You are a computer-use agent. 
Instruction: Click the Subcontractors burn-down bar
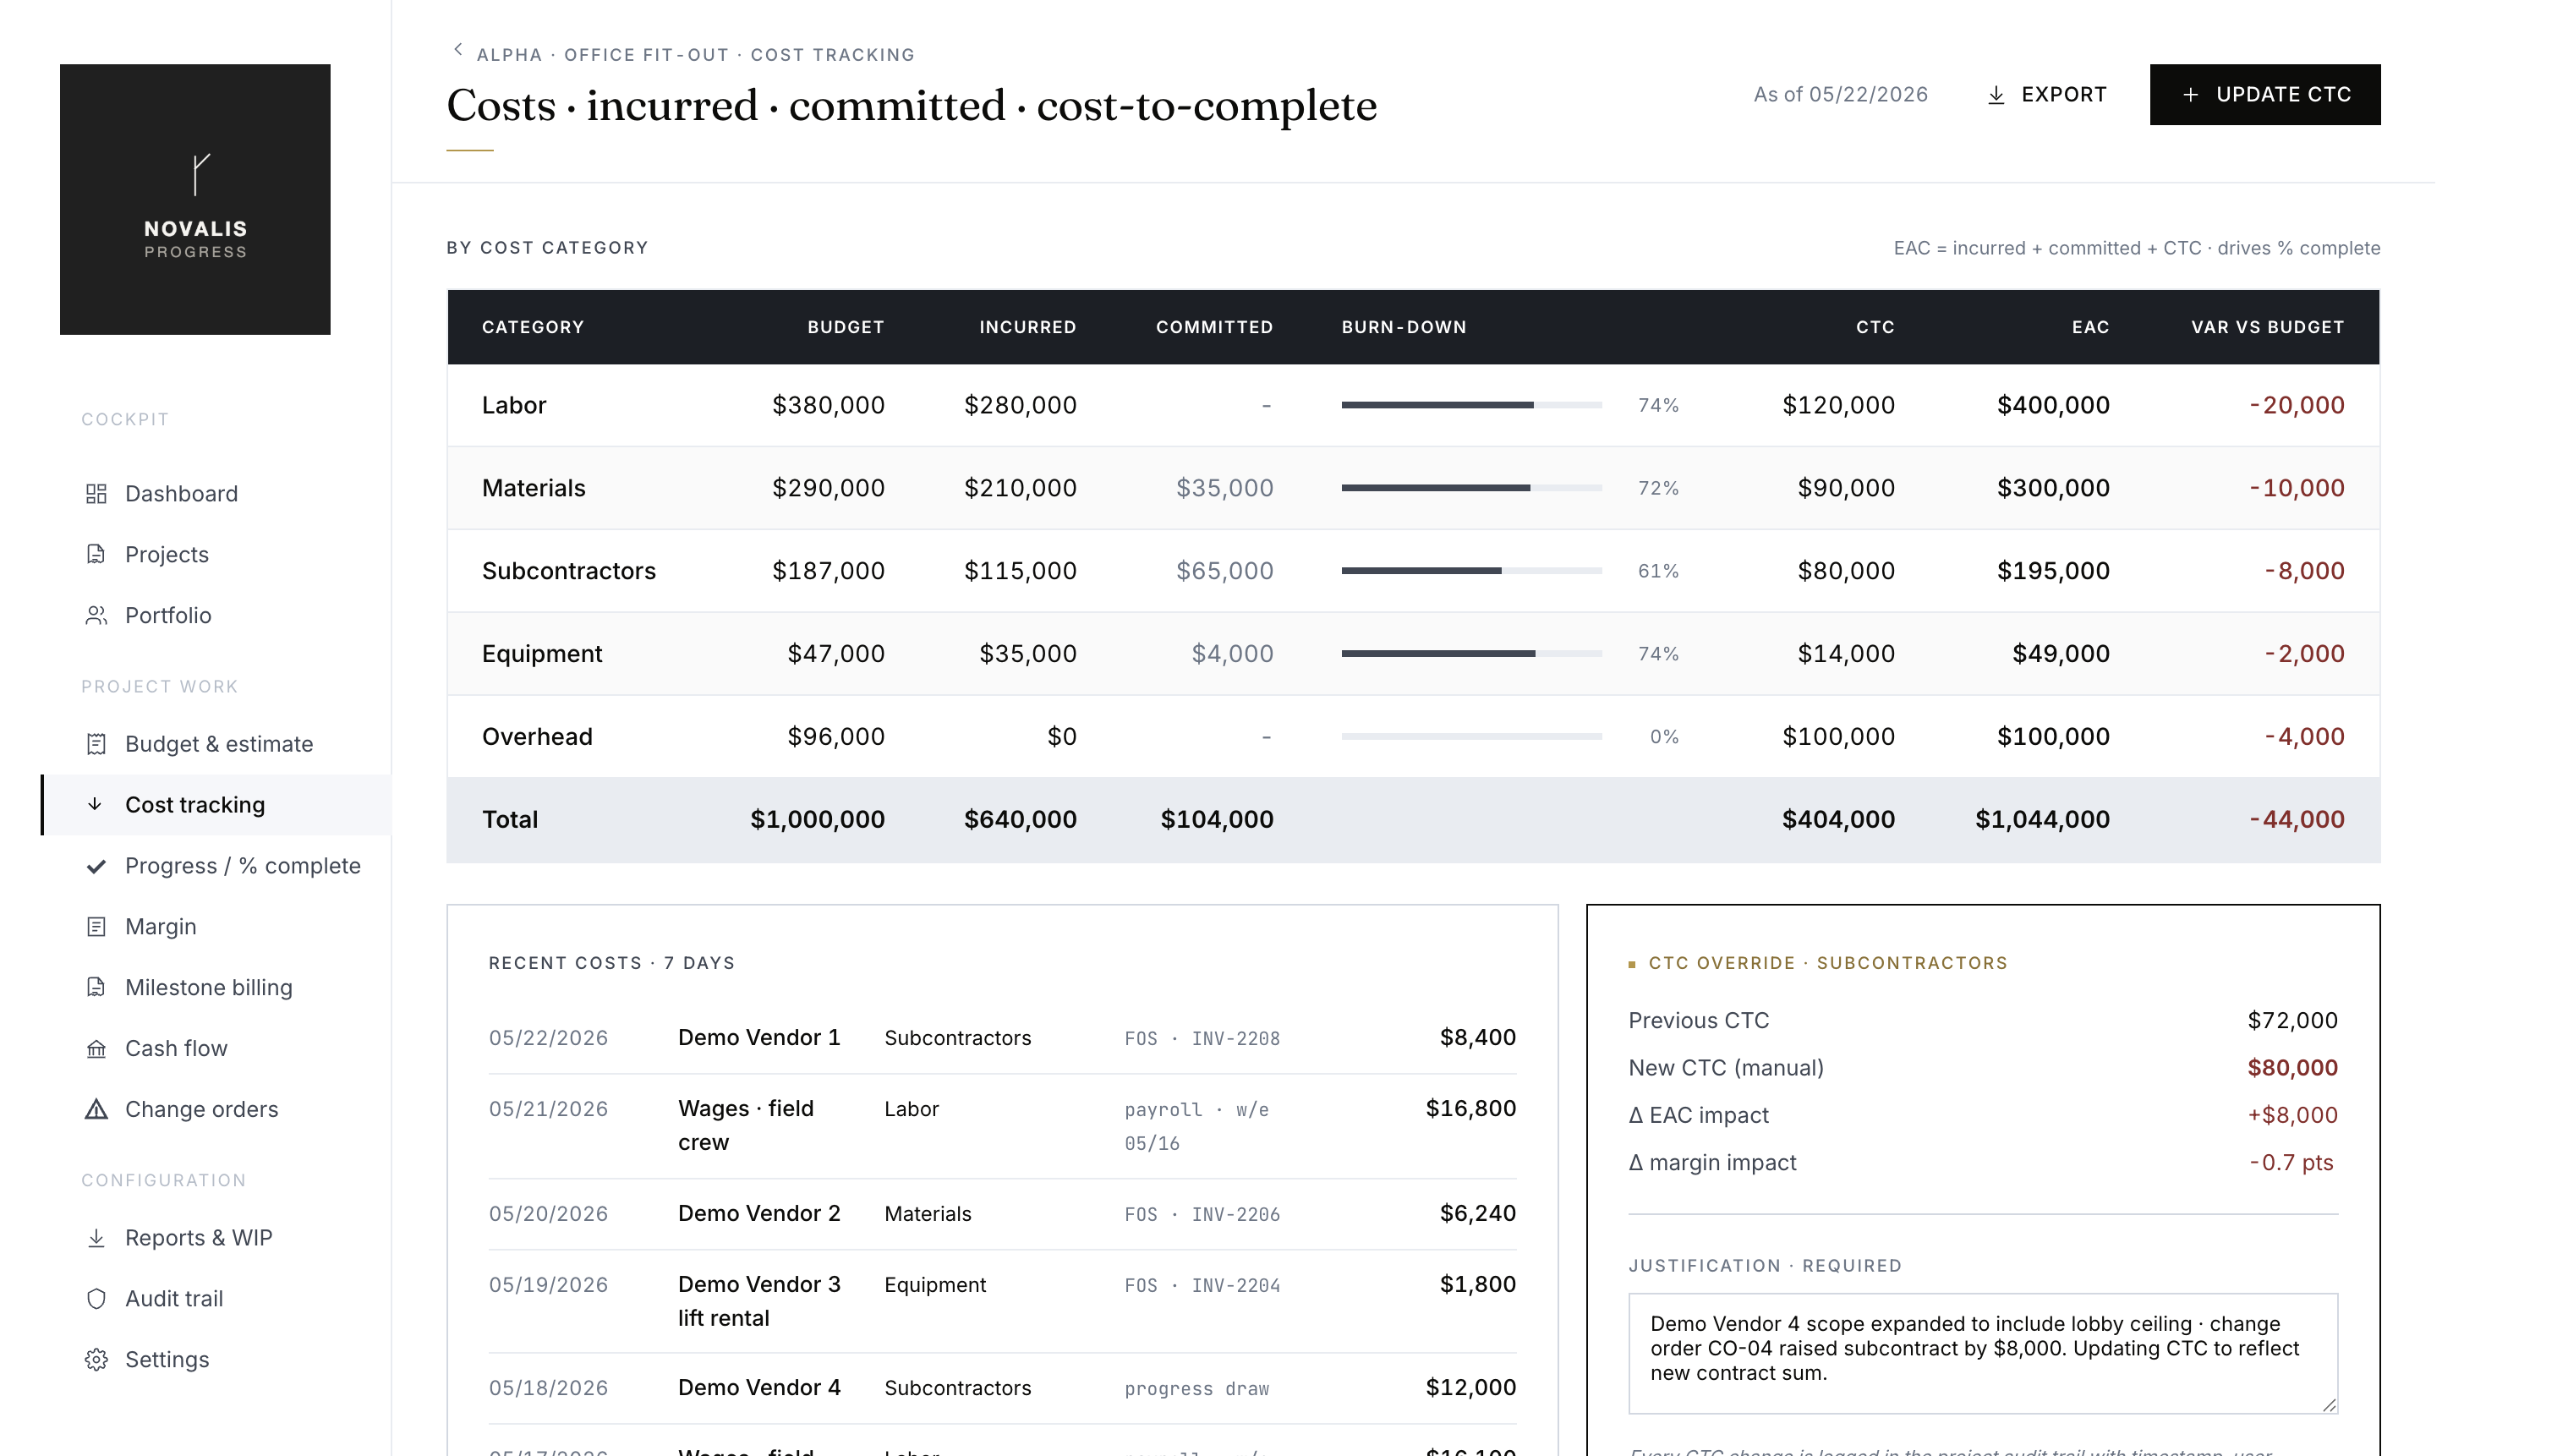point(1471,571)
